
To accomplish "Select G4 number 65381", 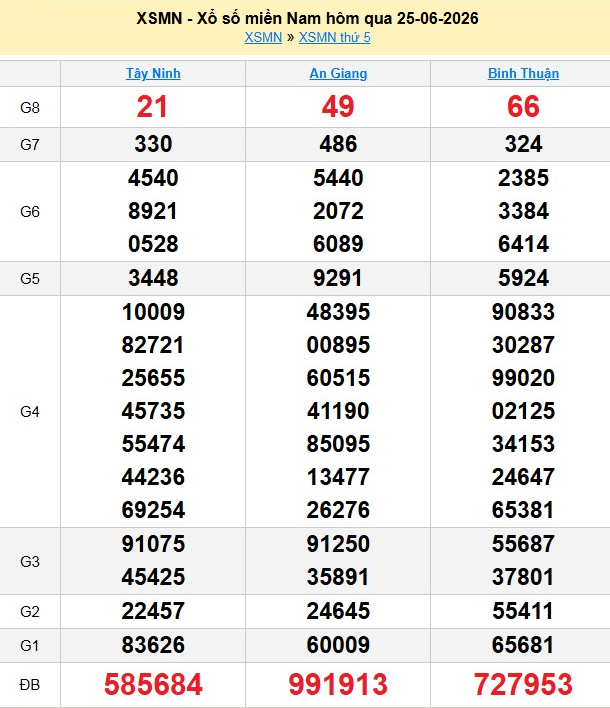I will tap(523, 510).
